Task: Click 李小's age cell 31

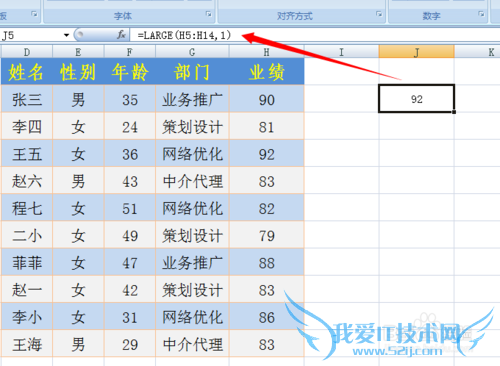Action: point(130,317)
